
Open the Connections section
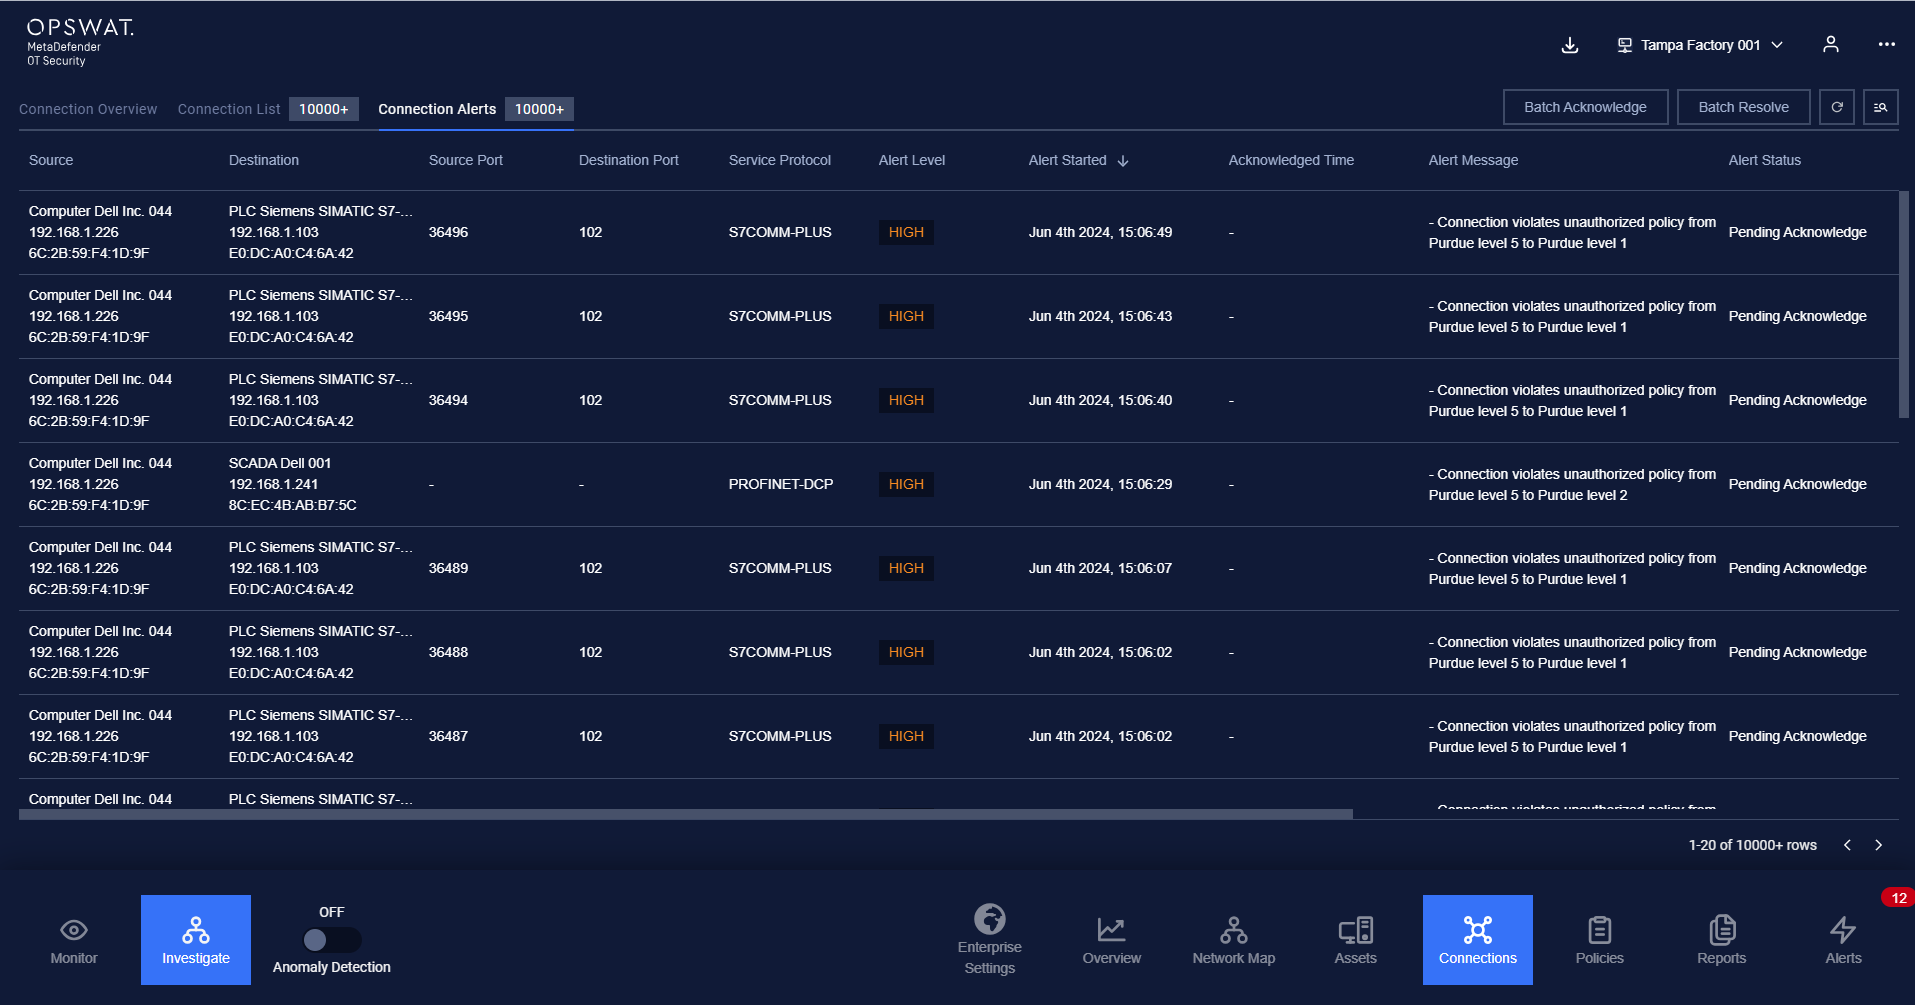tap(1478, 940)
